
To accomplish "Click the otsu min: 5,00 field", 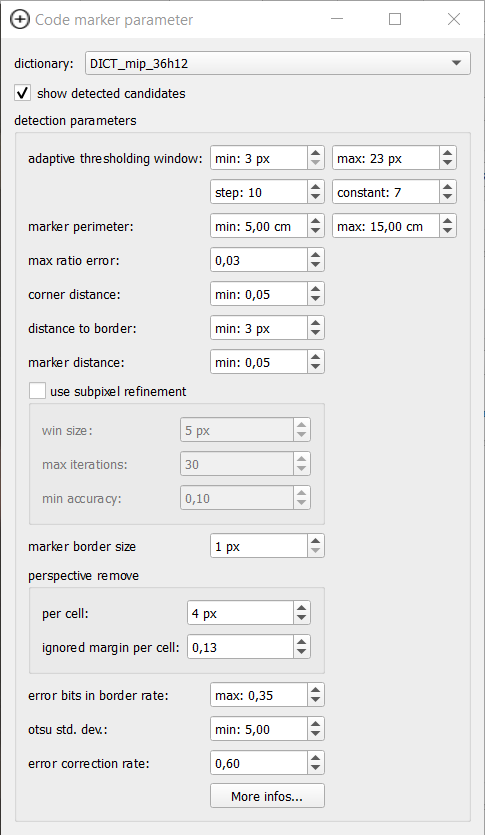I will (259, 730).
